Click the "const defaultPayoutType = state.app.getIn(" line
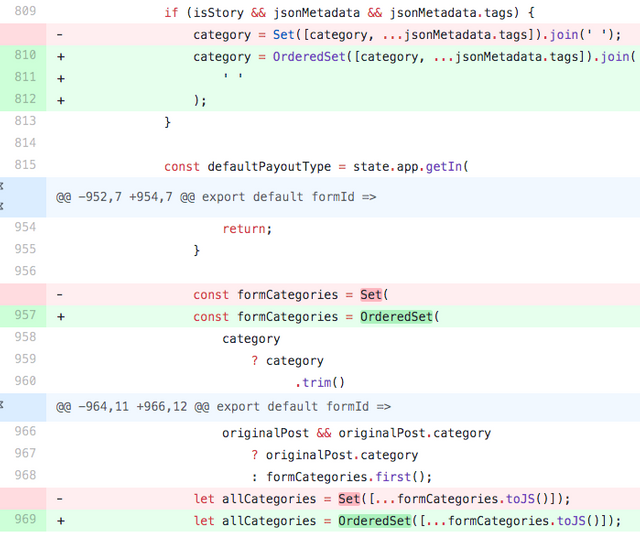 [316, 167]
